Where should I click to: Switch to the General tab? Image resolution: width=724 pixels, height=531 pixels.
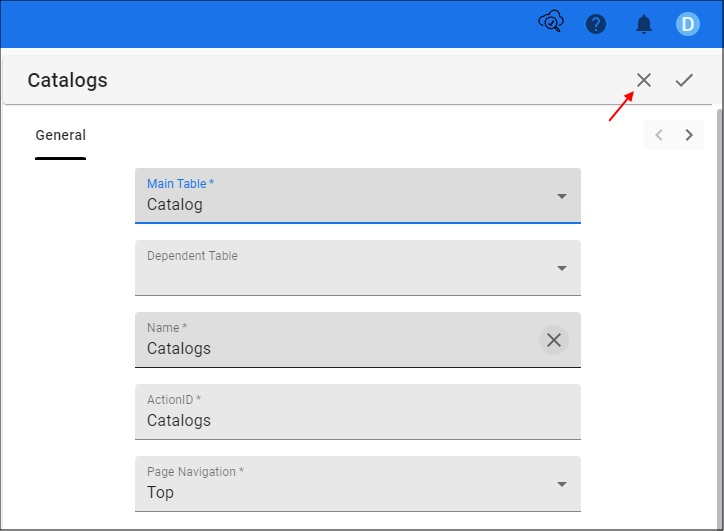click(60, 135)
